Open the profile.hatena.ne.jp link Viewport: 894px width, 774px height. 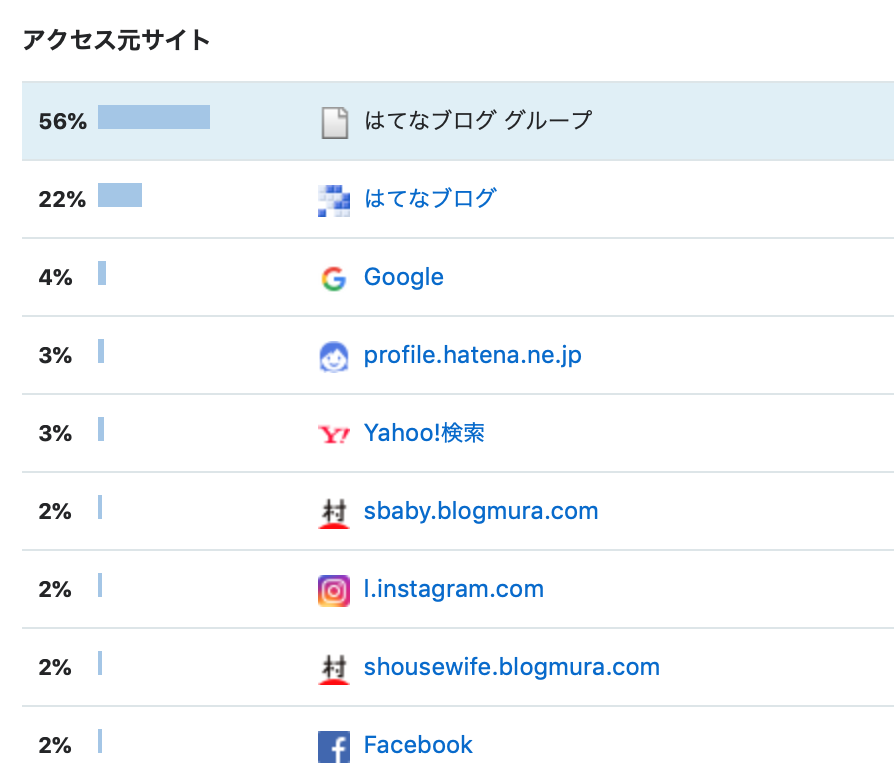pyautogui.click(x=473, y=356)
